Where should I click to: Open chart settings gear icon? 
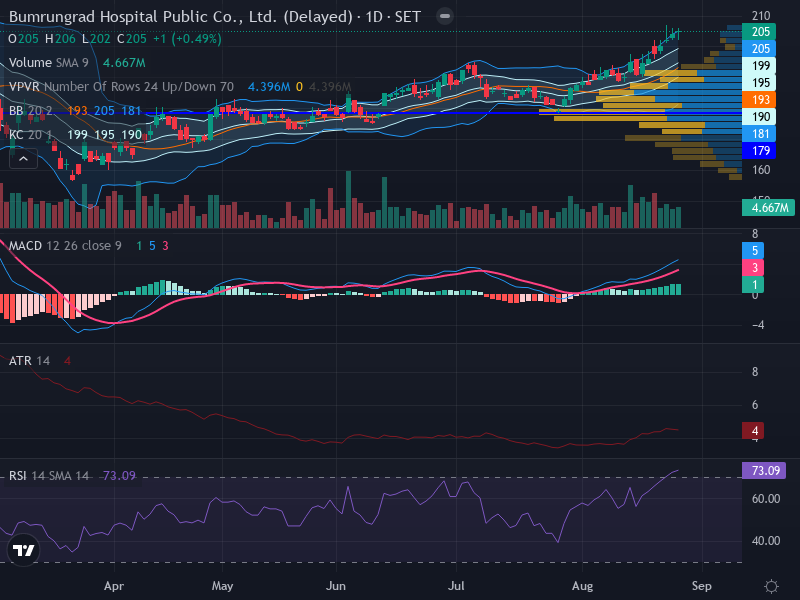click(x=771, y=586)
